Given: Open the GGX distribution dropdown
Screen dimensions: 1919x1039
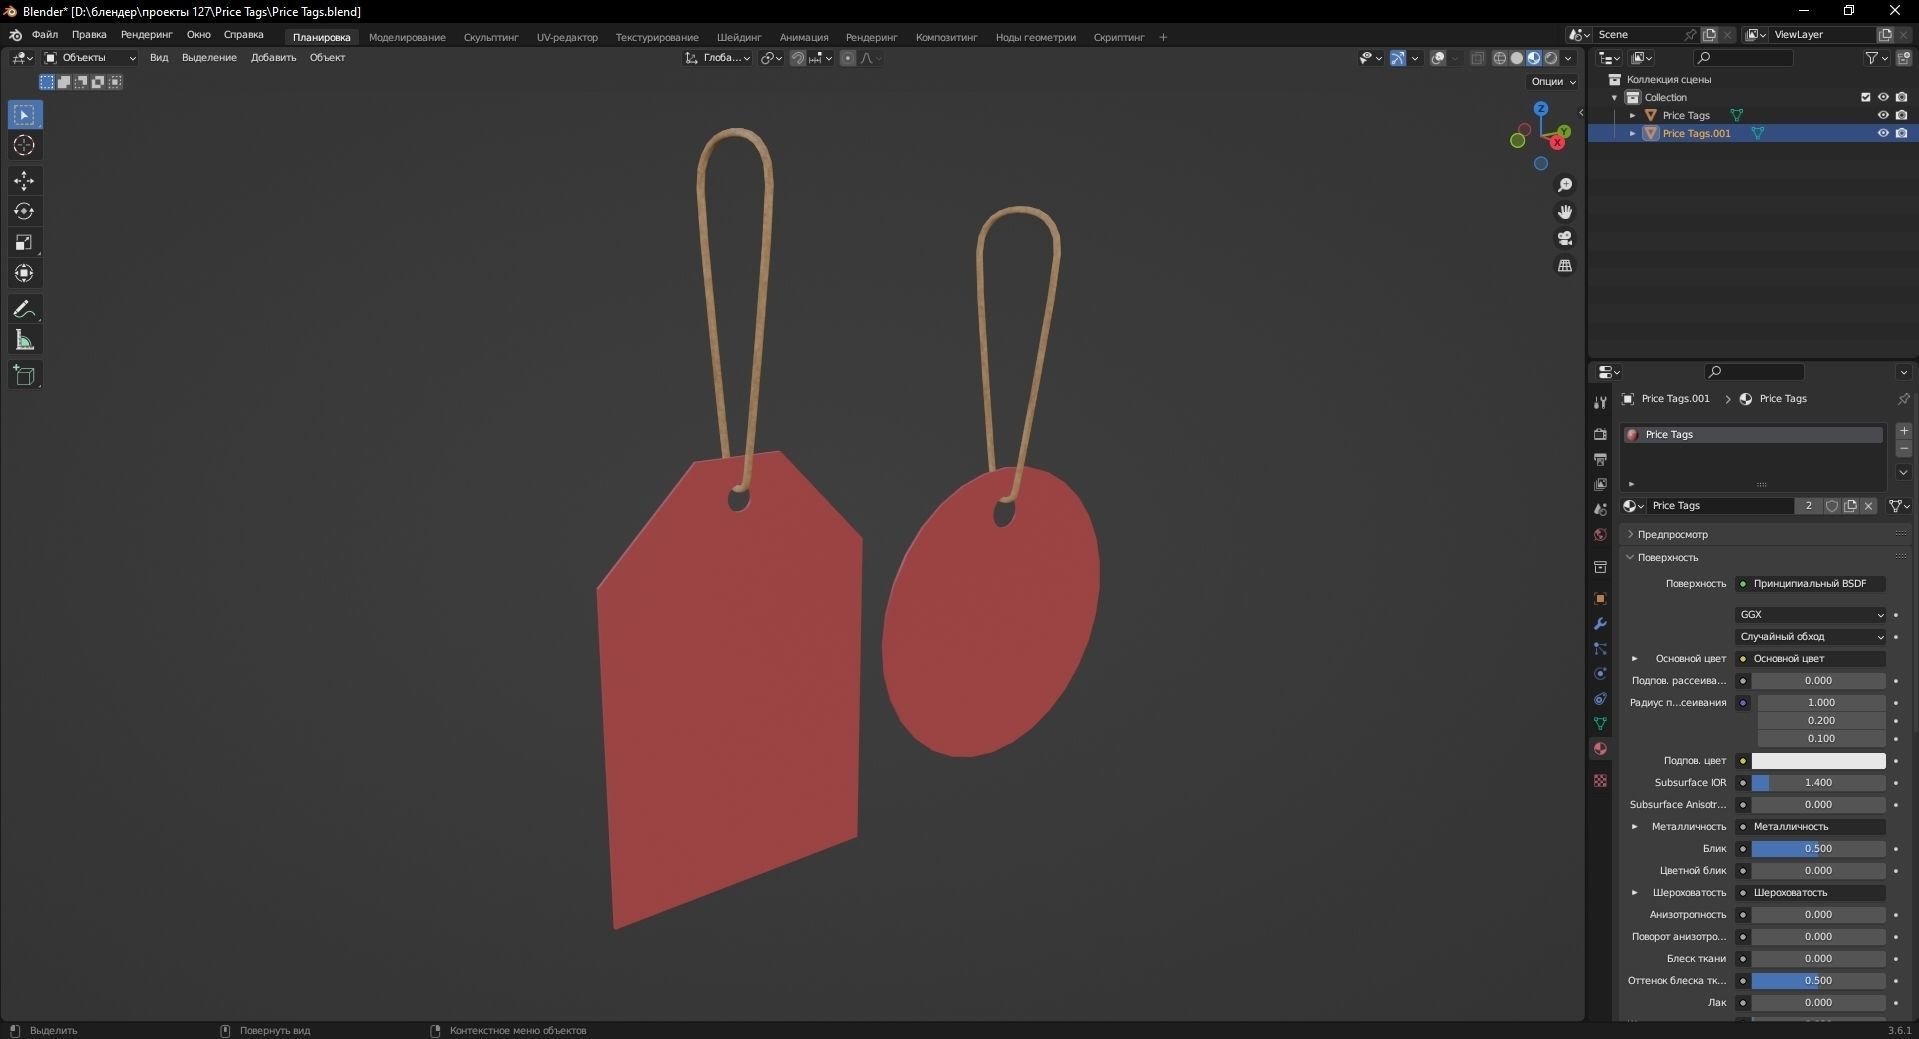Looking at the screenshot, I should 1810,614.
